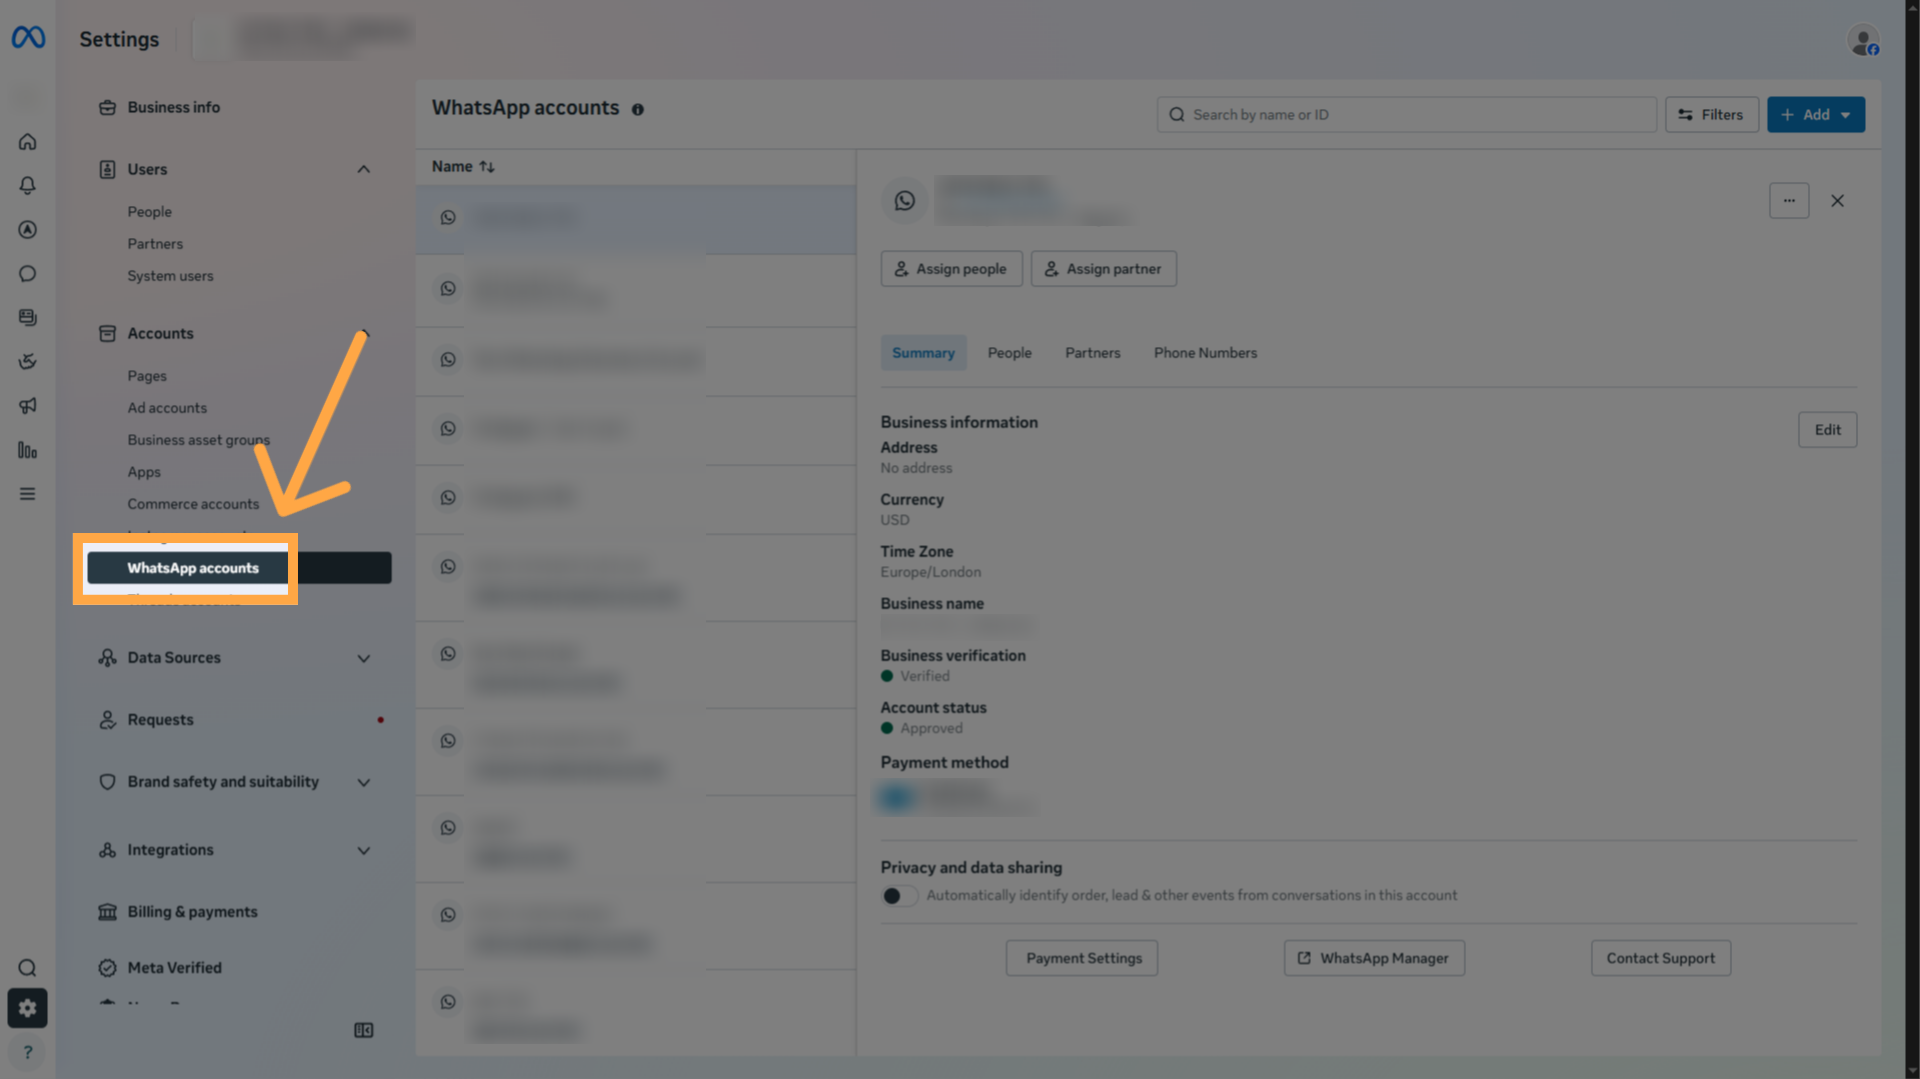Open System users
This screenshot has height=1079, width=1920.
(x=170, y=276)
